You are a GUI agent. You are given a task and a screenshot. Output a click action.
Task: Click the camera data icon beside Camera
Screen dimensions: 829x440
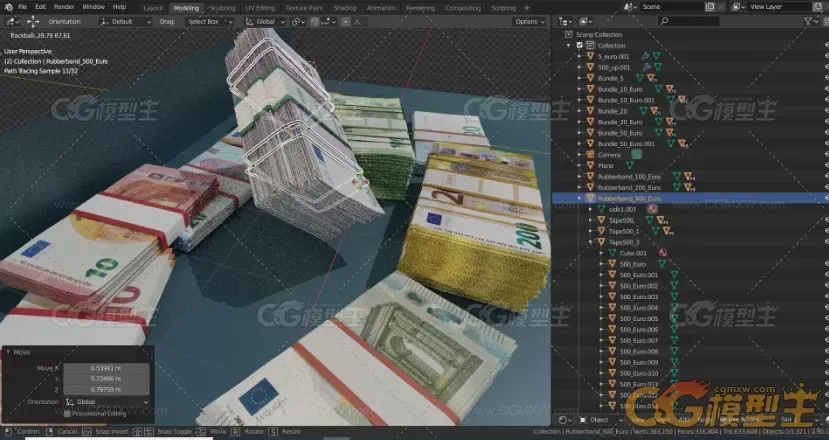tap(637, 154)
